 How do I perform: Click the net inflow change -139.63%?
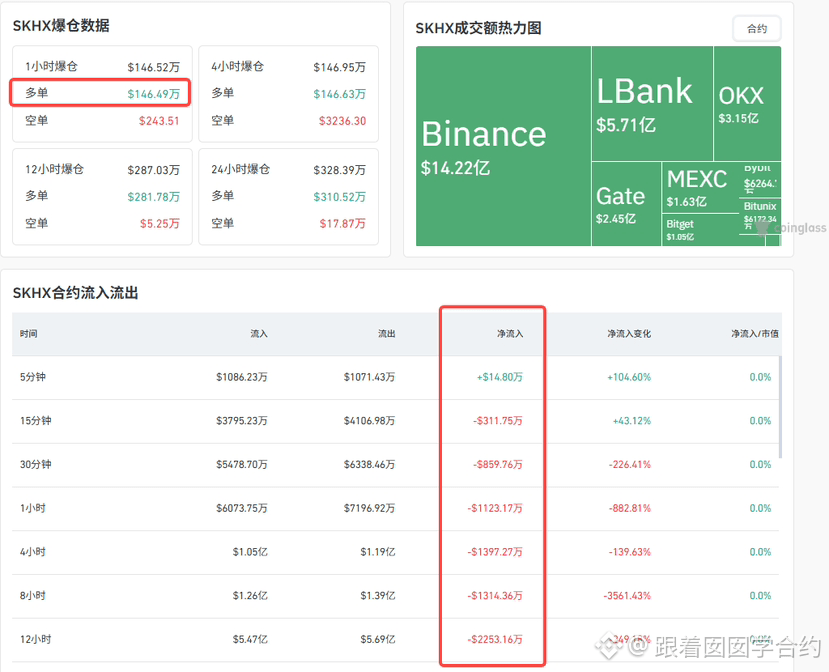point(630,552)
